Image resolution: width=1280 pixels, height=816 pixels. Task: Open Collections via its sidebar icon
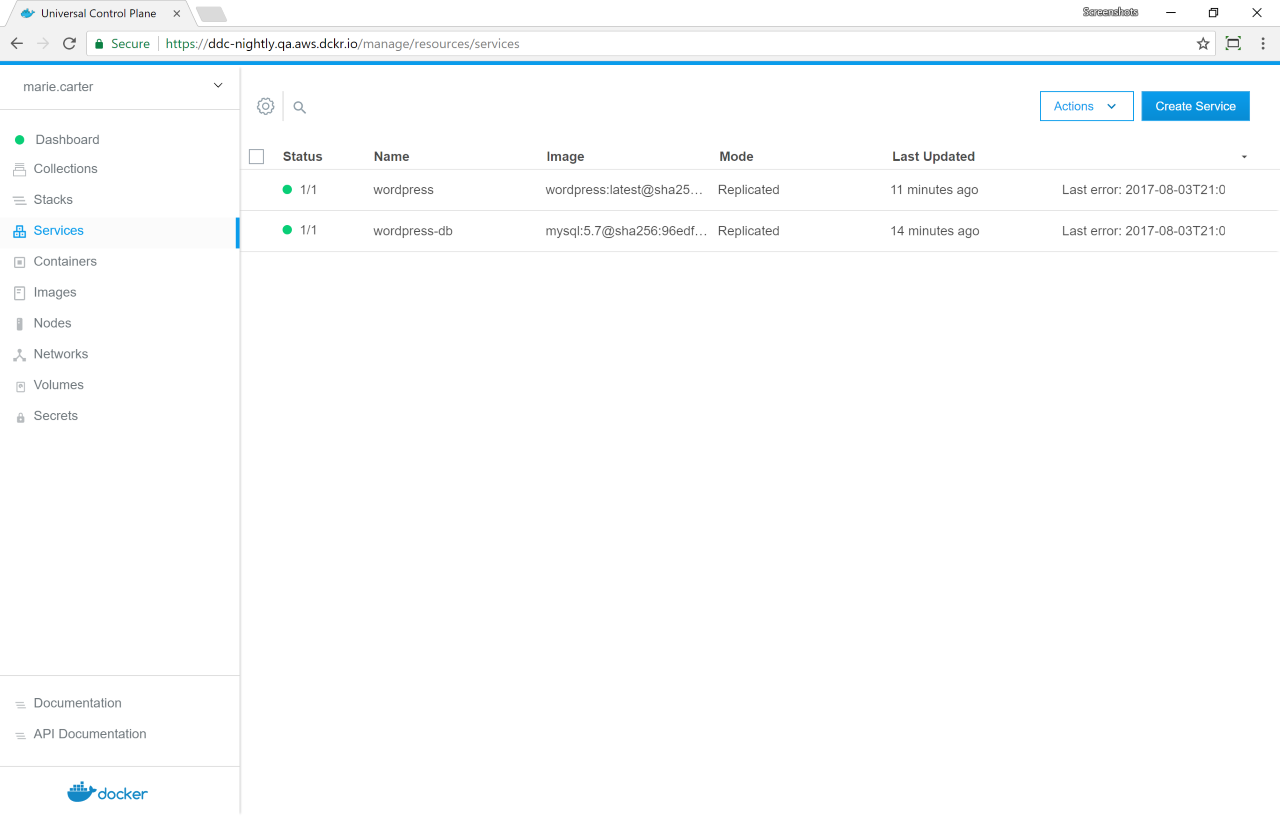point(19,169)
